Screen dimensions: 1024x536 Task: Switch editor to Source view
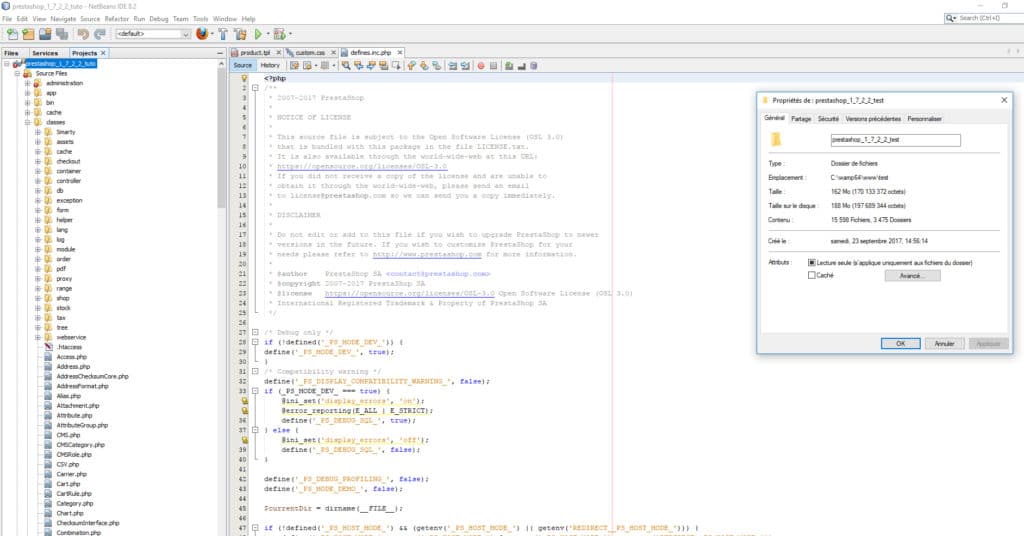[243, 65]
